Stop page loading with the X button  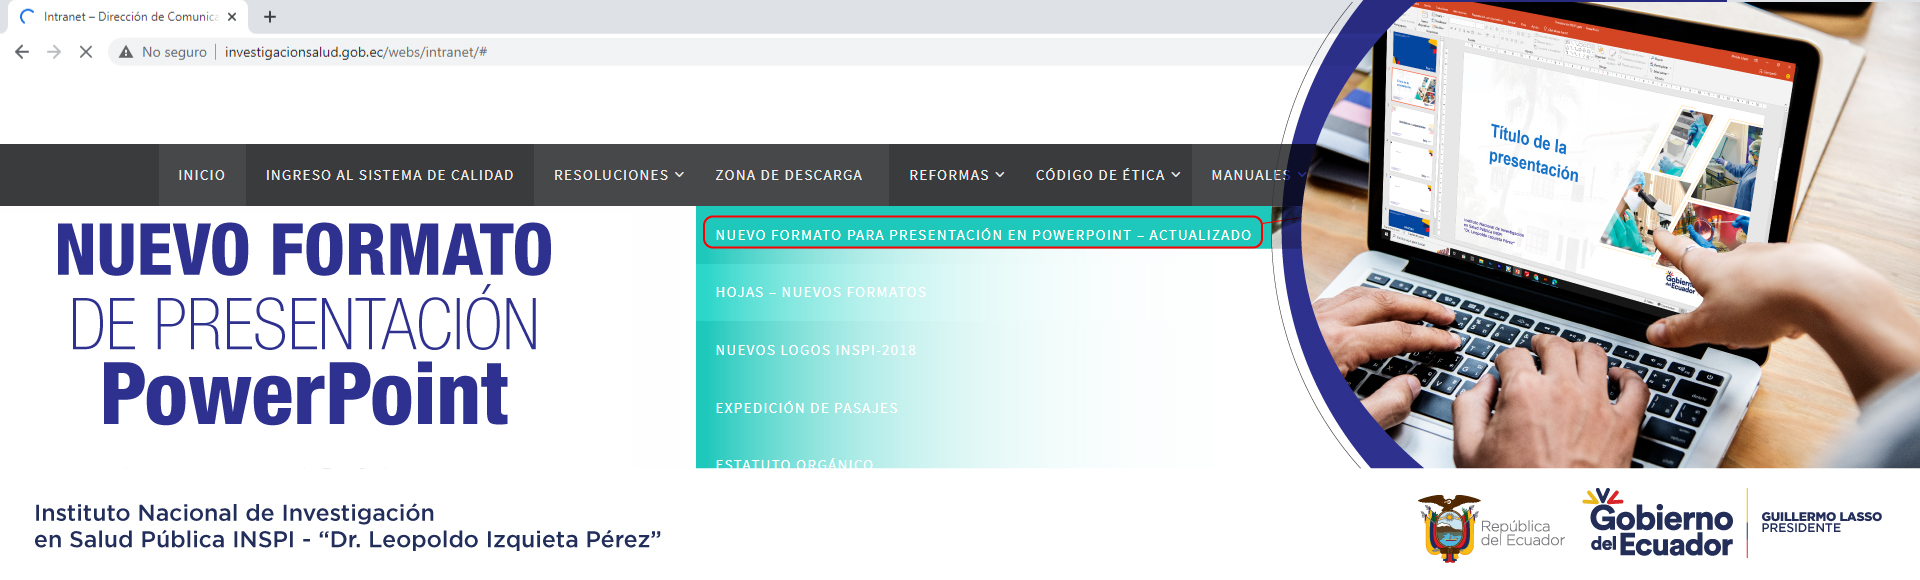coord(86,52)
